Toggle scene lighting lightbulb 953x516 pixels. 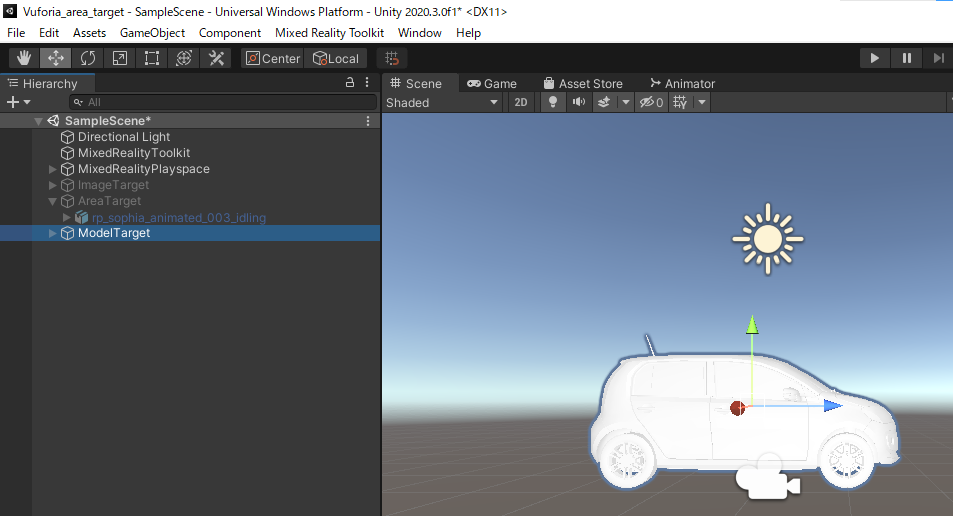point(551,102)
